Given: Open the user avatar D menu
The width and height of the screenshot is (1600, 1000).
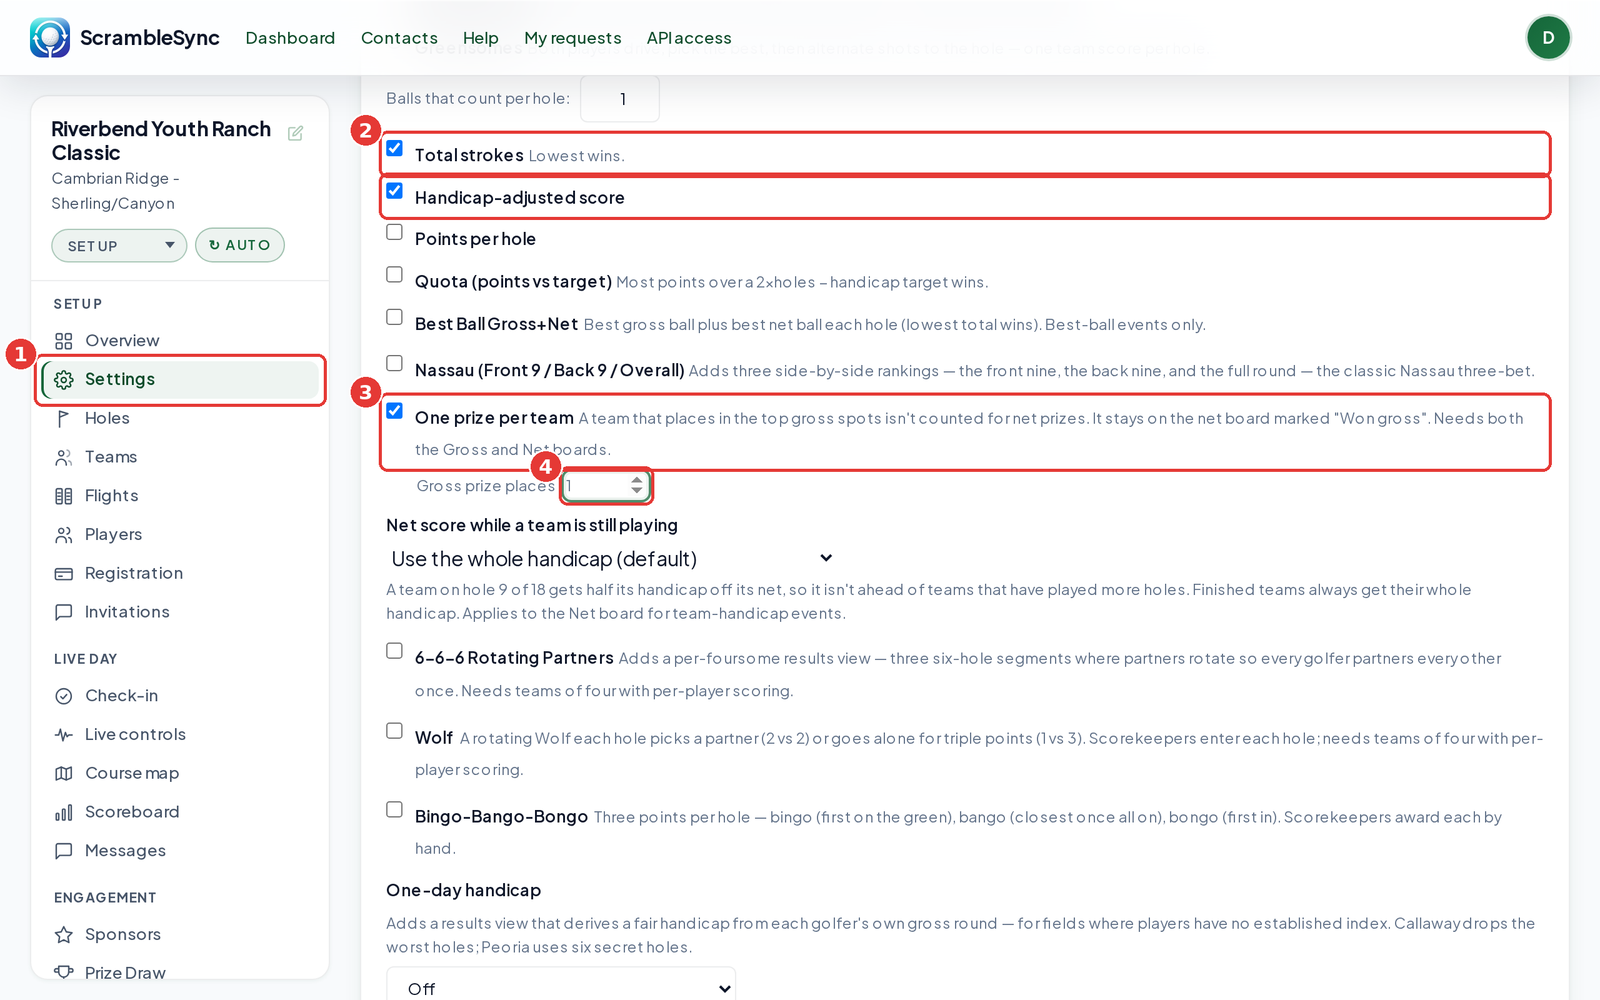Looking at the screenshot, I should click(x=1548, y=38).
